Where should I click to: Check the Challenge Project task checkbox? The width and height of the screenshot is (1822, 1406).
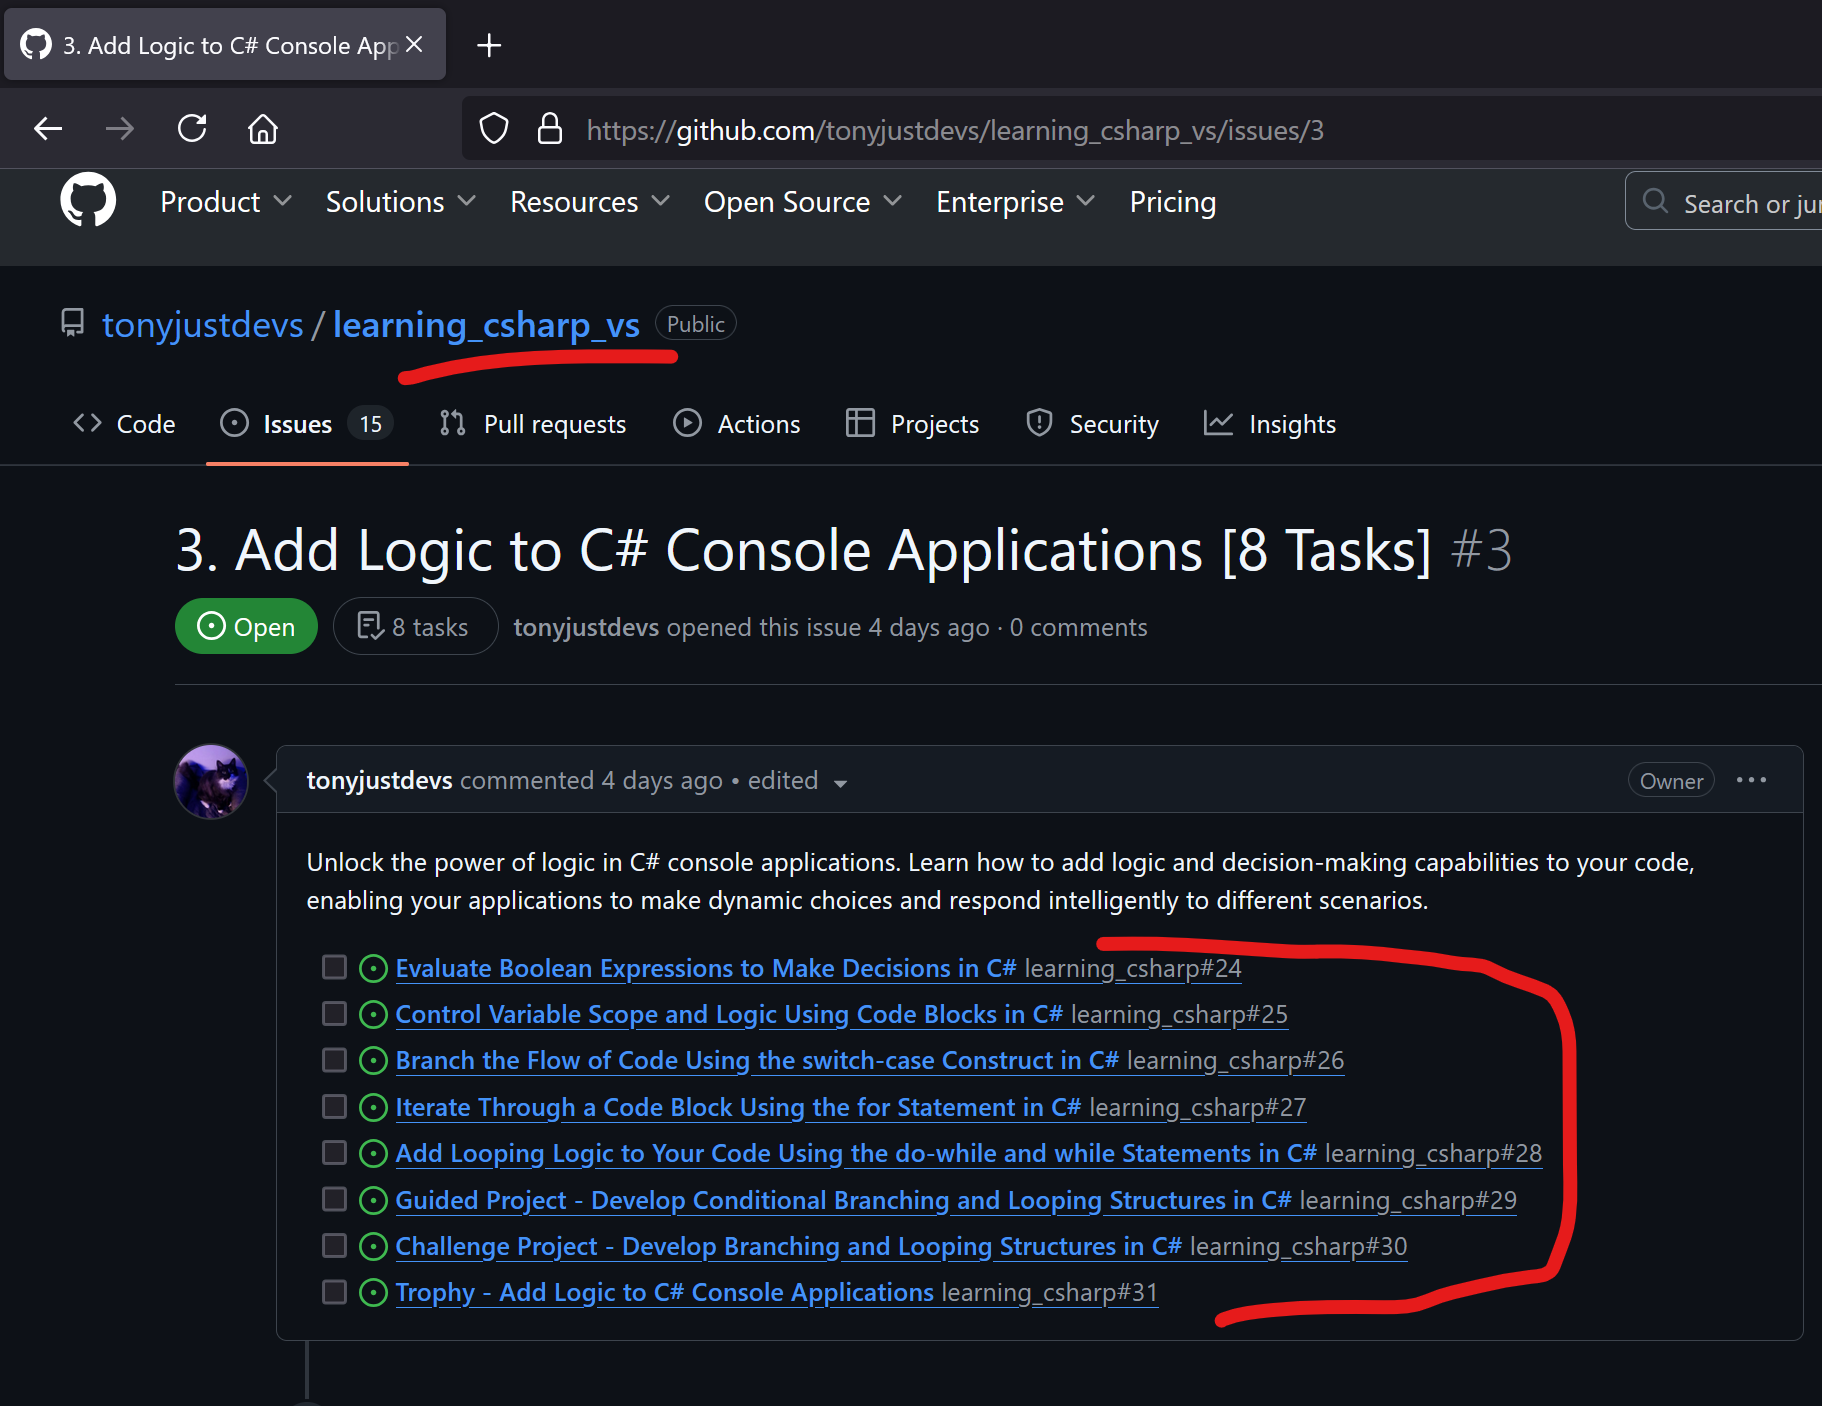[x=334, y=1245]
